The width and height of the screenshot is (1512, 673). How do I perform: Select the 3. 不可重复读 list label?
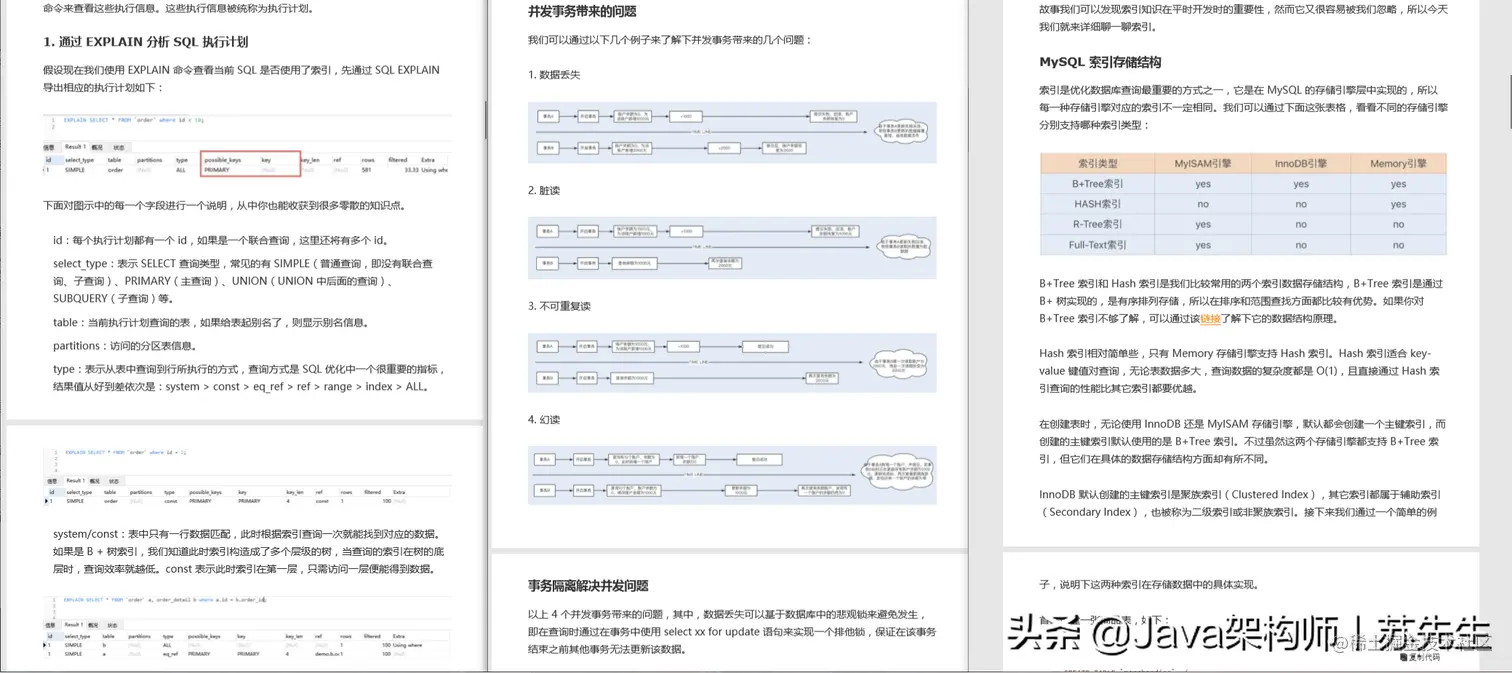click(559, 306)
